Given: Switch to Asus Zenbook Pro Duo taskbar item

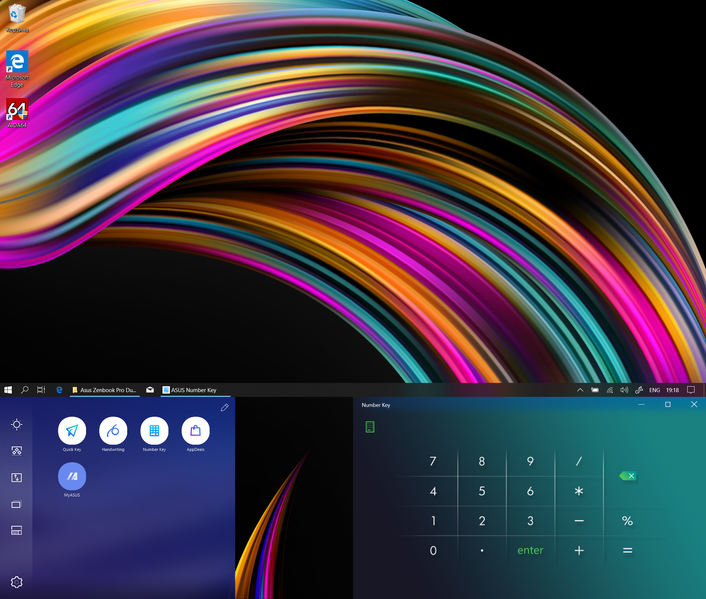Looking at the screenshot, I should click(104, 390).
